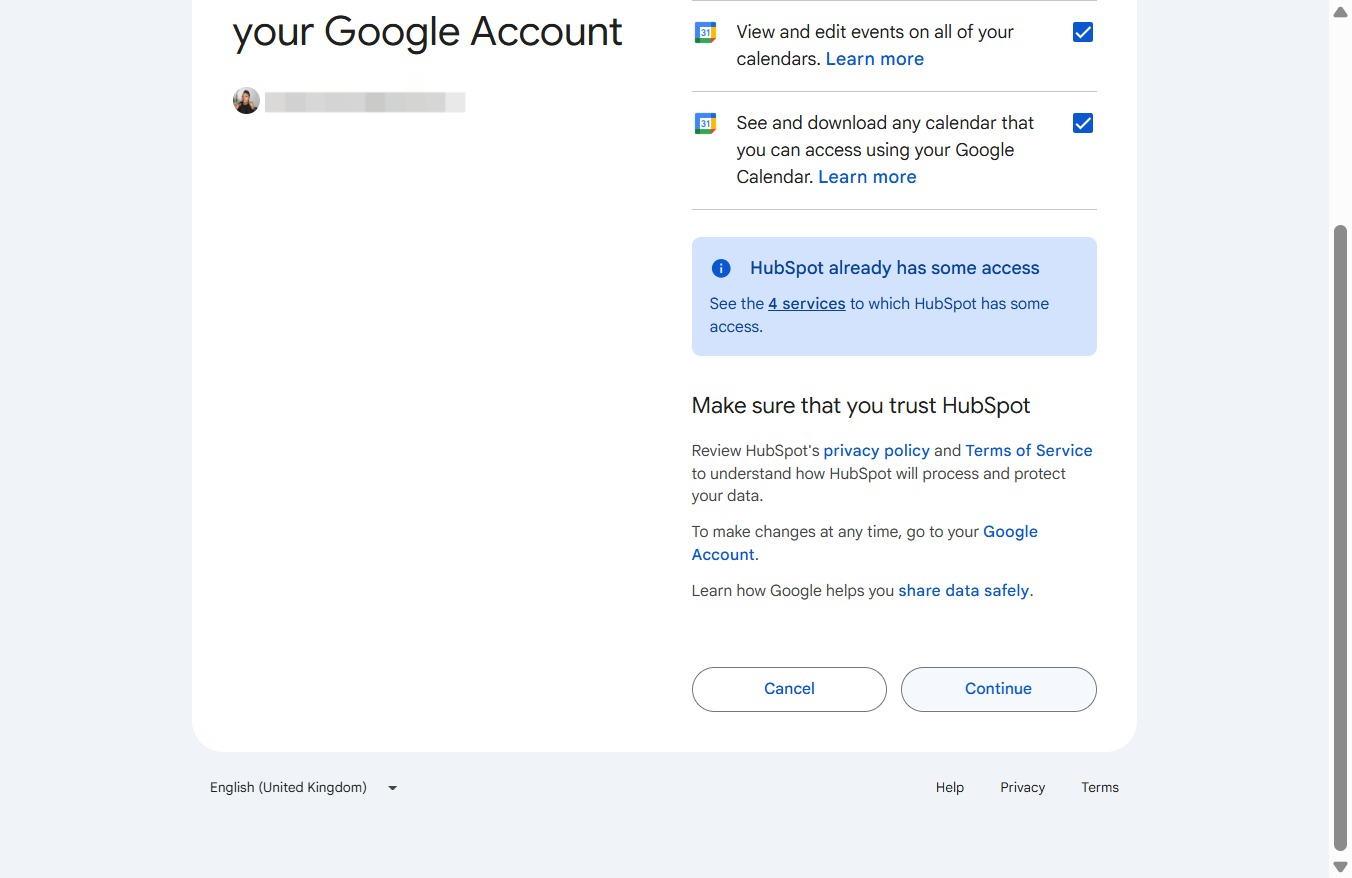1352x878 pixels.
Task: Click the vertical scrollbar thumb
Action: (1341, 537)
